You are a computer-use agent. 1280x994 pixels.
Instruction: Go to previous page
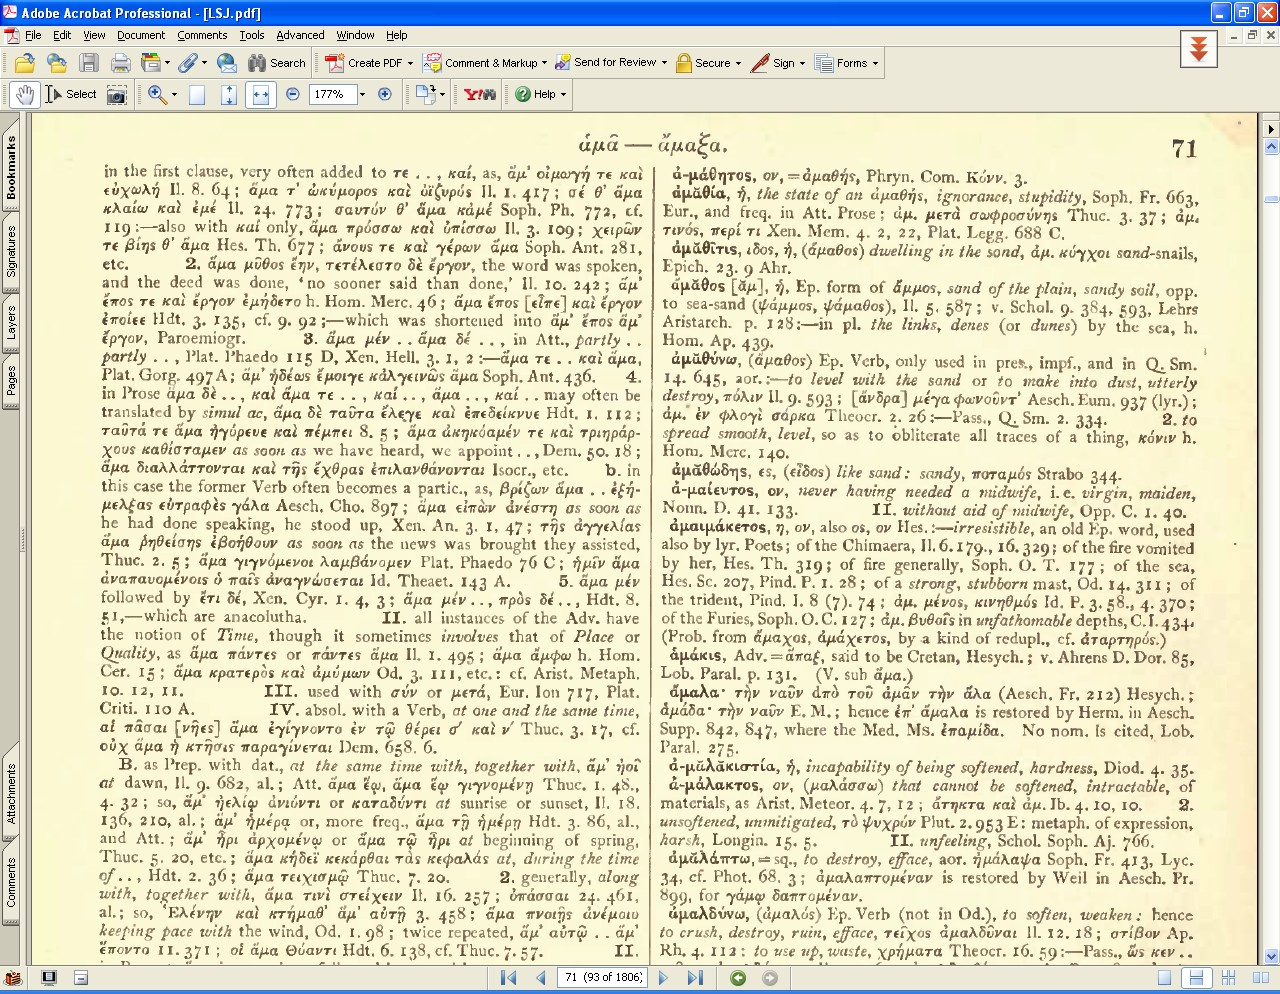[540, 978]
